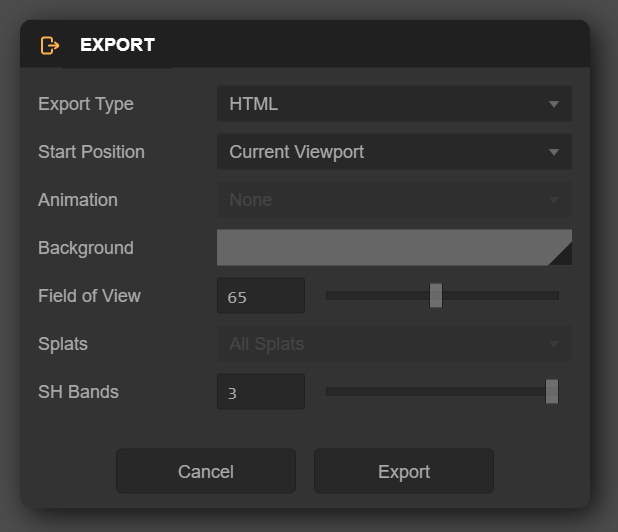
Task: Expand the Start Position dropdown
Action: coord(394,152)
